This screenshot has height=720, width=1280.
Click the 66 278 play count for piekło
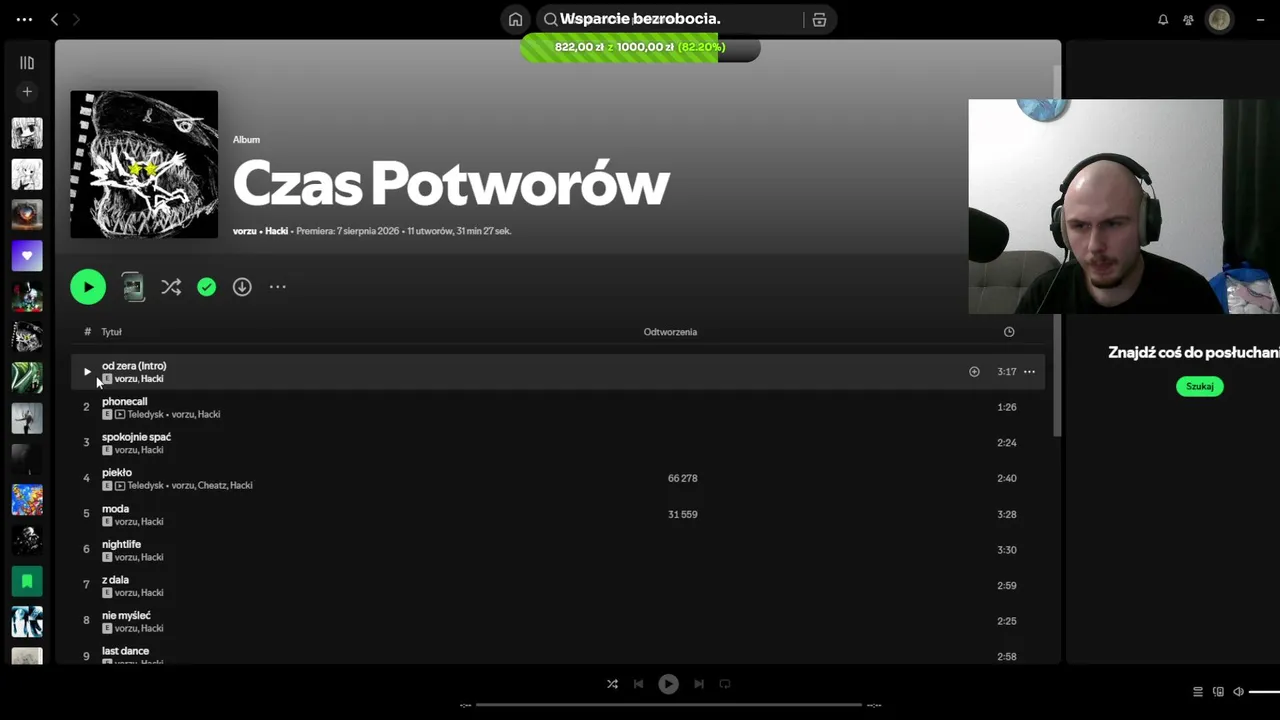pyautogui.click(x=683, y=479)
